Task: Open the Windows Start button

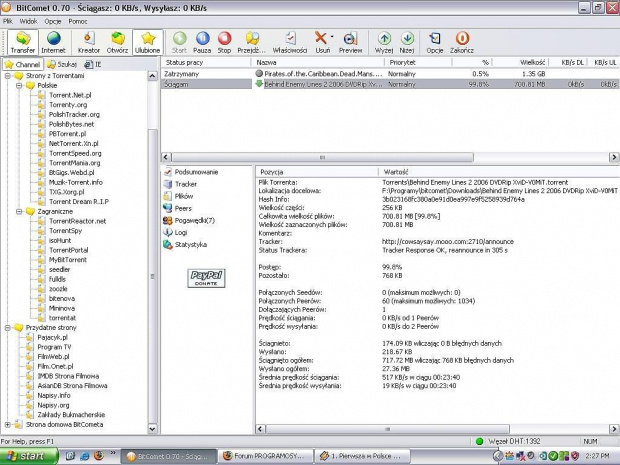Action: pos(28,456)
